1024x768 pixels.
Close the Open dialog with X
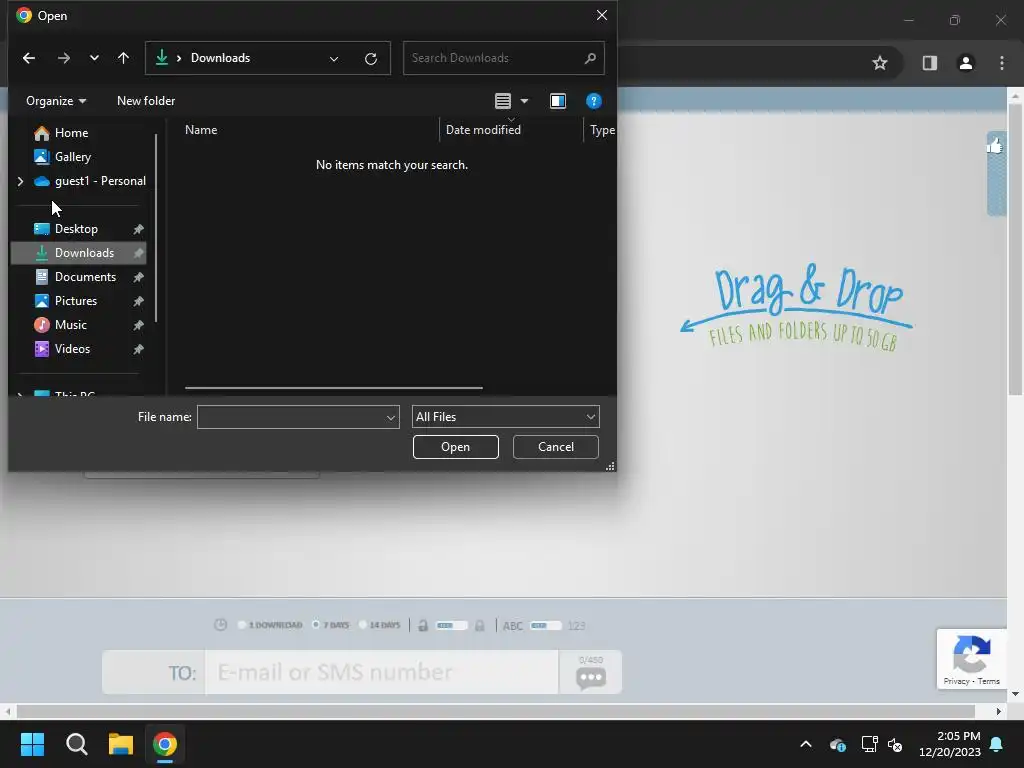[601, 15]
